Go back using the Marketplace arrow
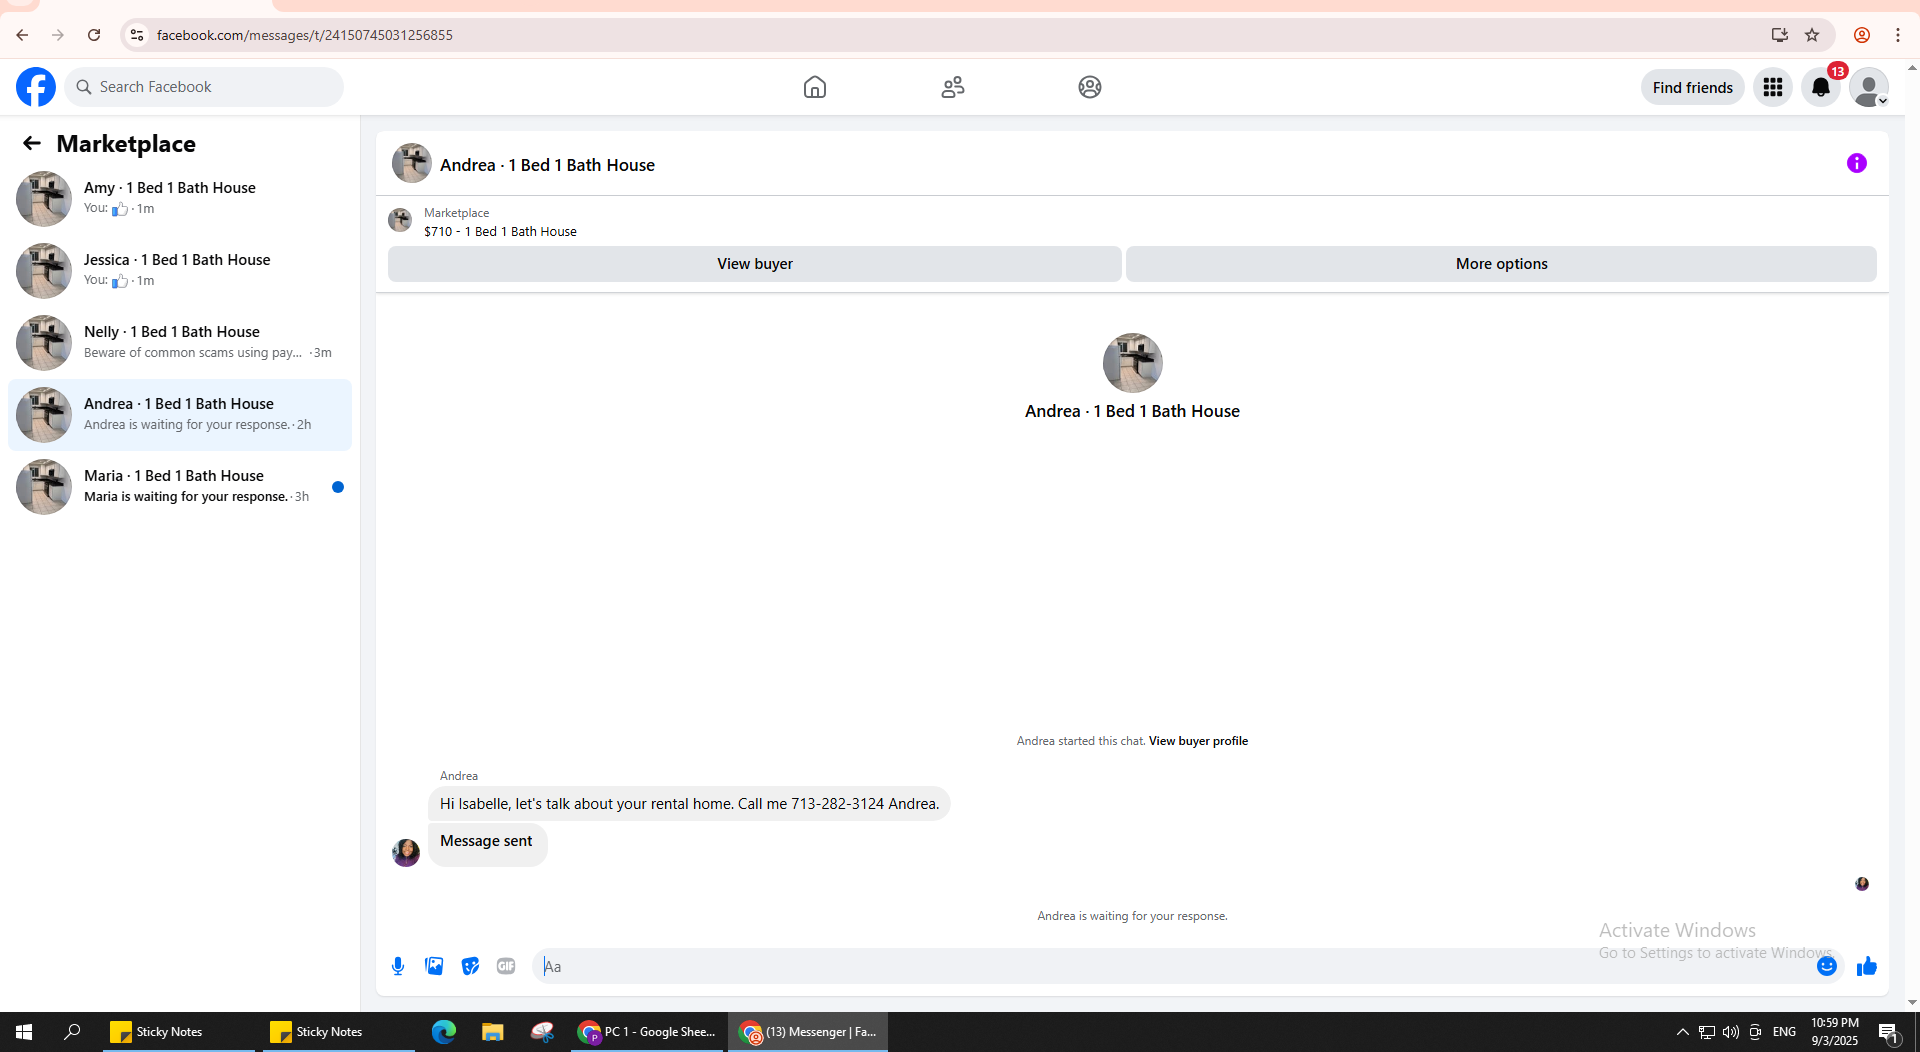This screenshot has height=1052, width=1920. tap(32, 143)
